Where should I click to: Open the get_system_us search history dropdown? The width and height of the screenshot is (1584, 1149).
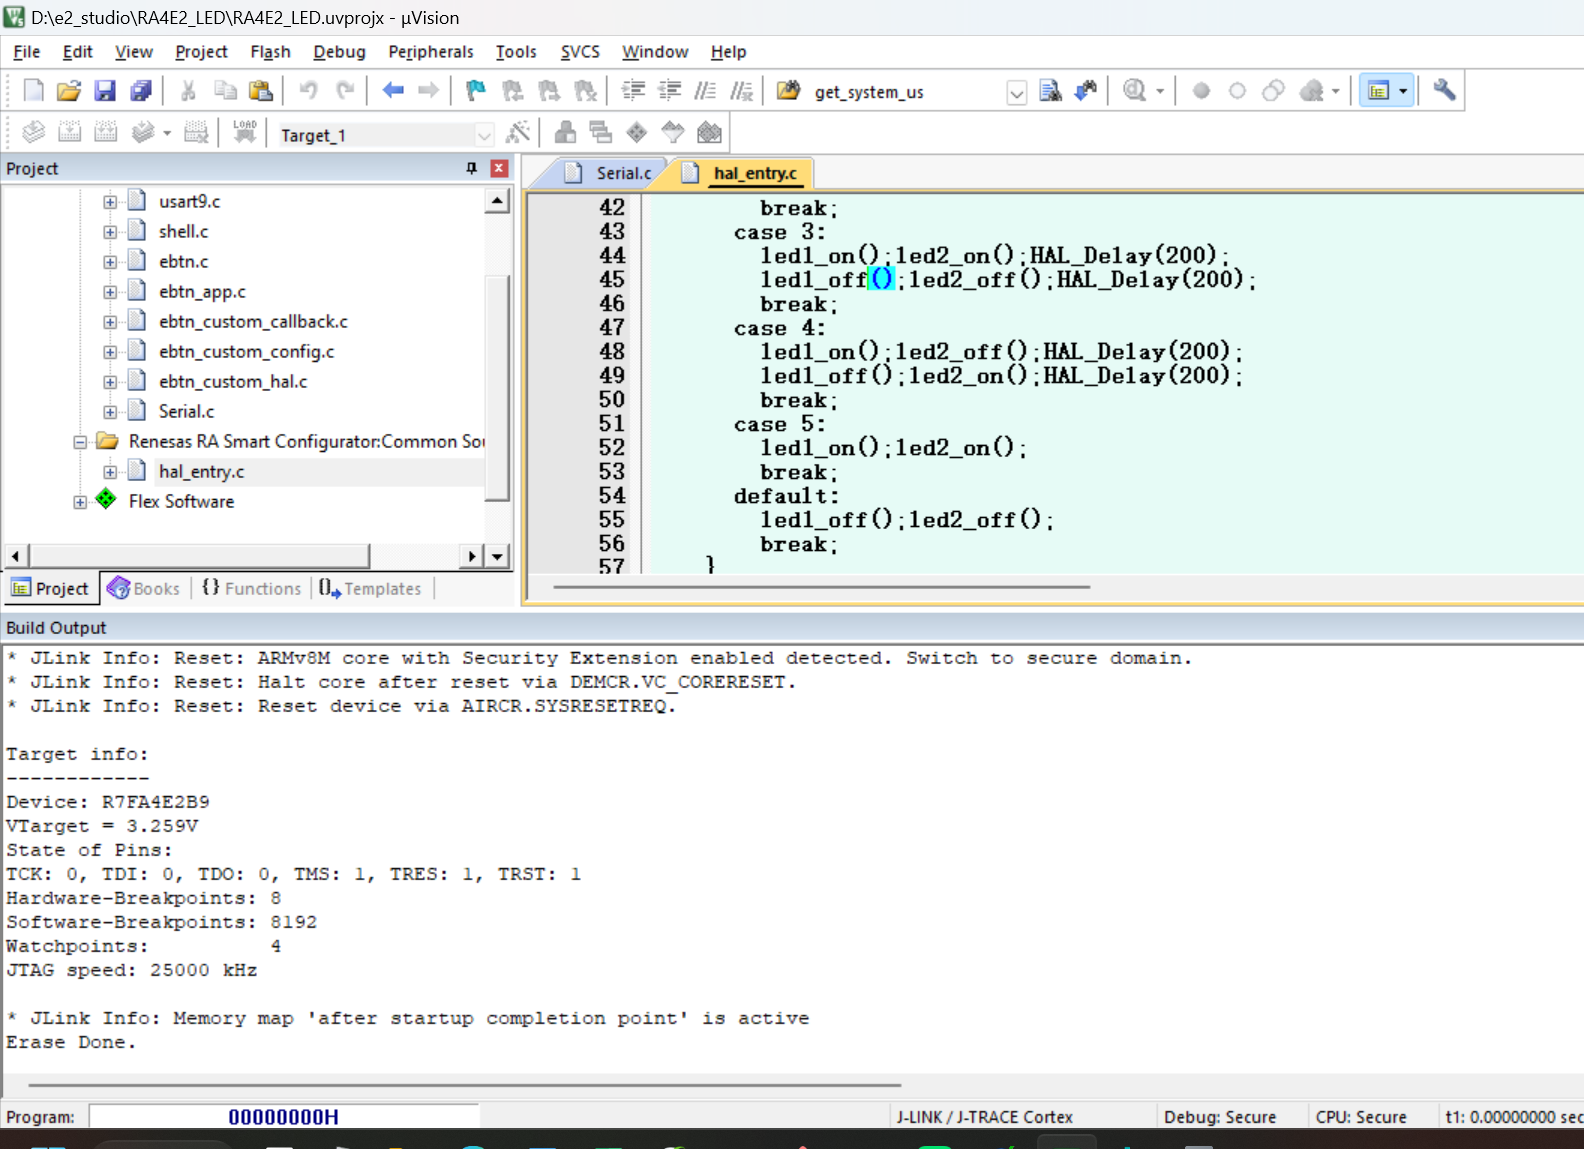[1016, 93]
